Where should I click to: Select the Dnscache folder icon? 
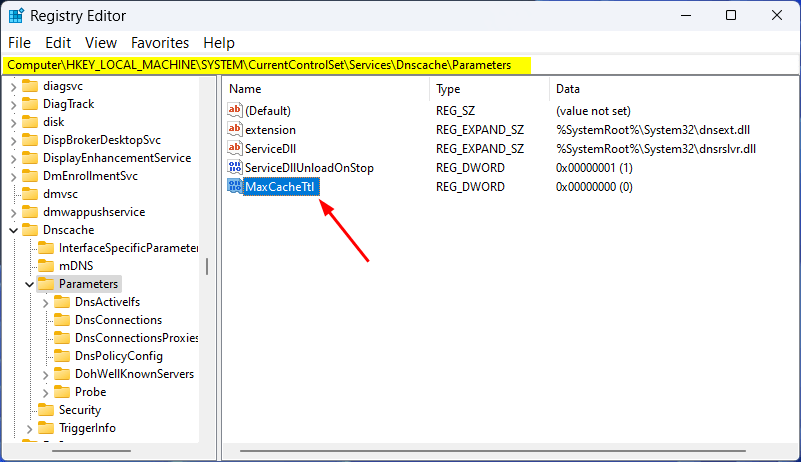[x=30, y=229]
